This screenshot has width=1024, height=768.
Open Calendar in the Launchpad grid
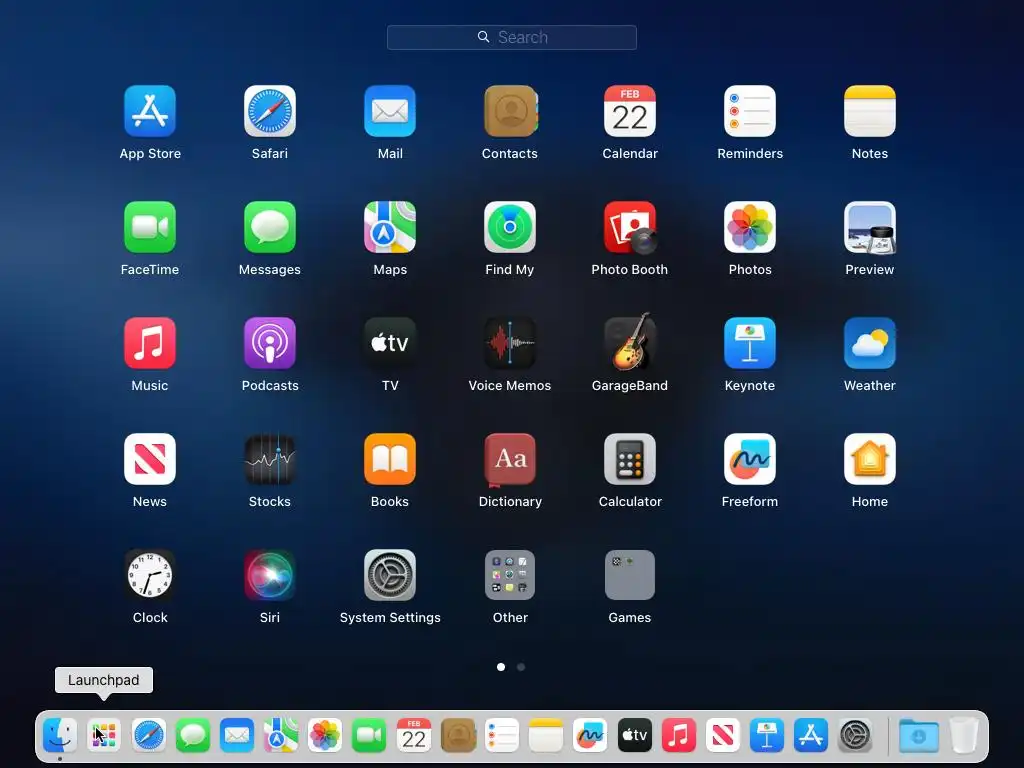[x=630, y=111]
